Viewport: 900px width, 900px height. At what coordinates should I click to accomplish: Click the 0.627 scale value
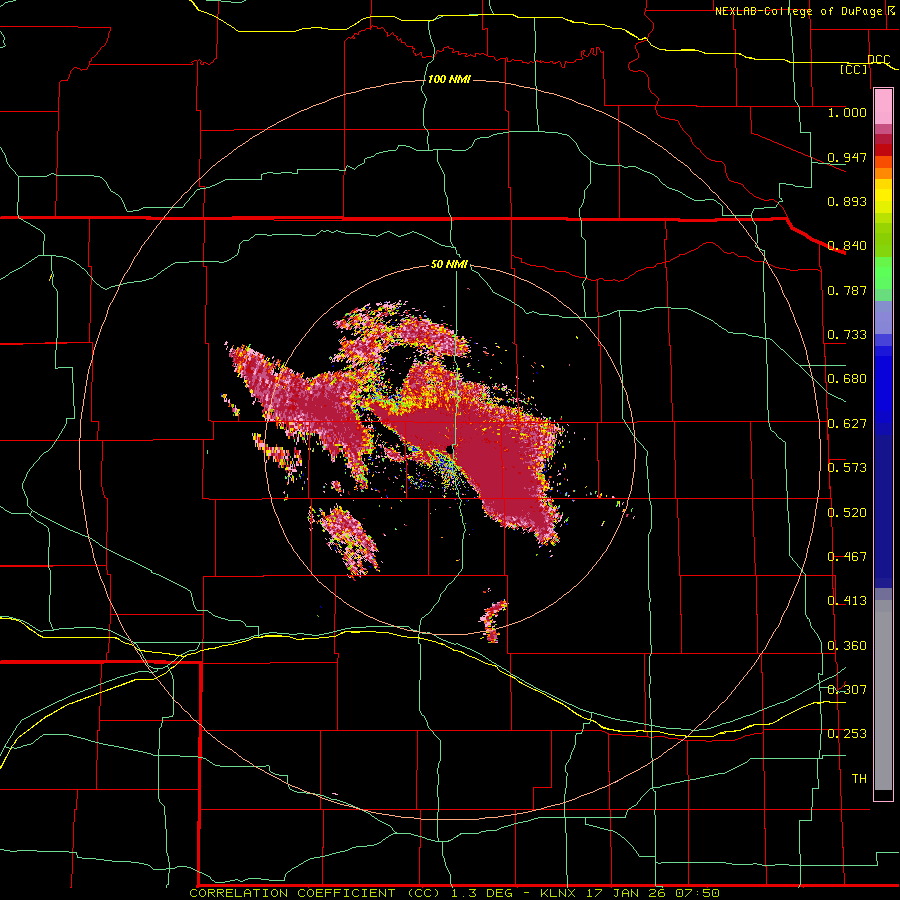847,424
